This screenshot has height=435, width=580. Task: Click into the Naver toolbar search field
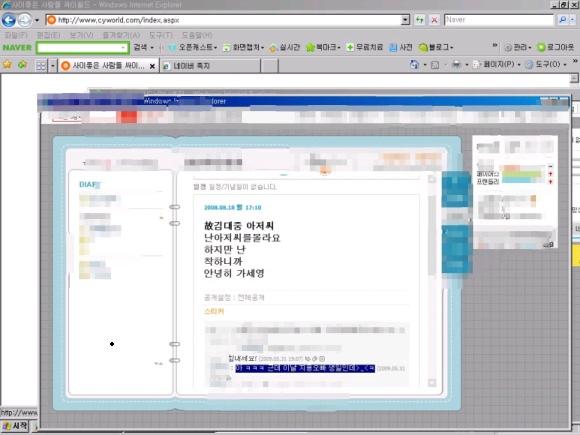82,48
